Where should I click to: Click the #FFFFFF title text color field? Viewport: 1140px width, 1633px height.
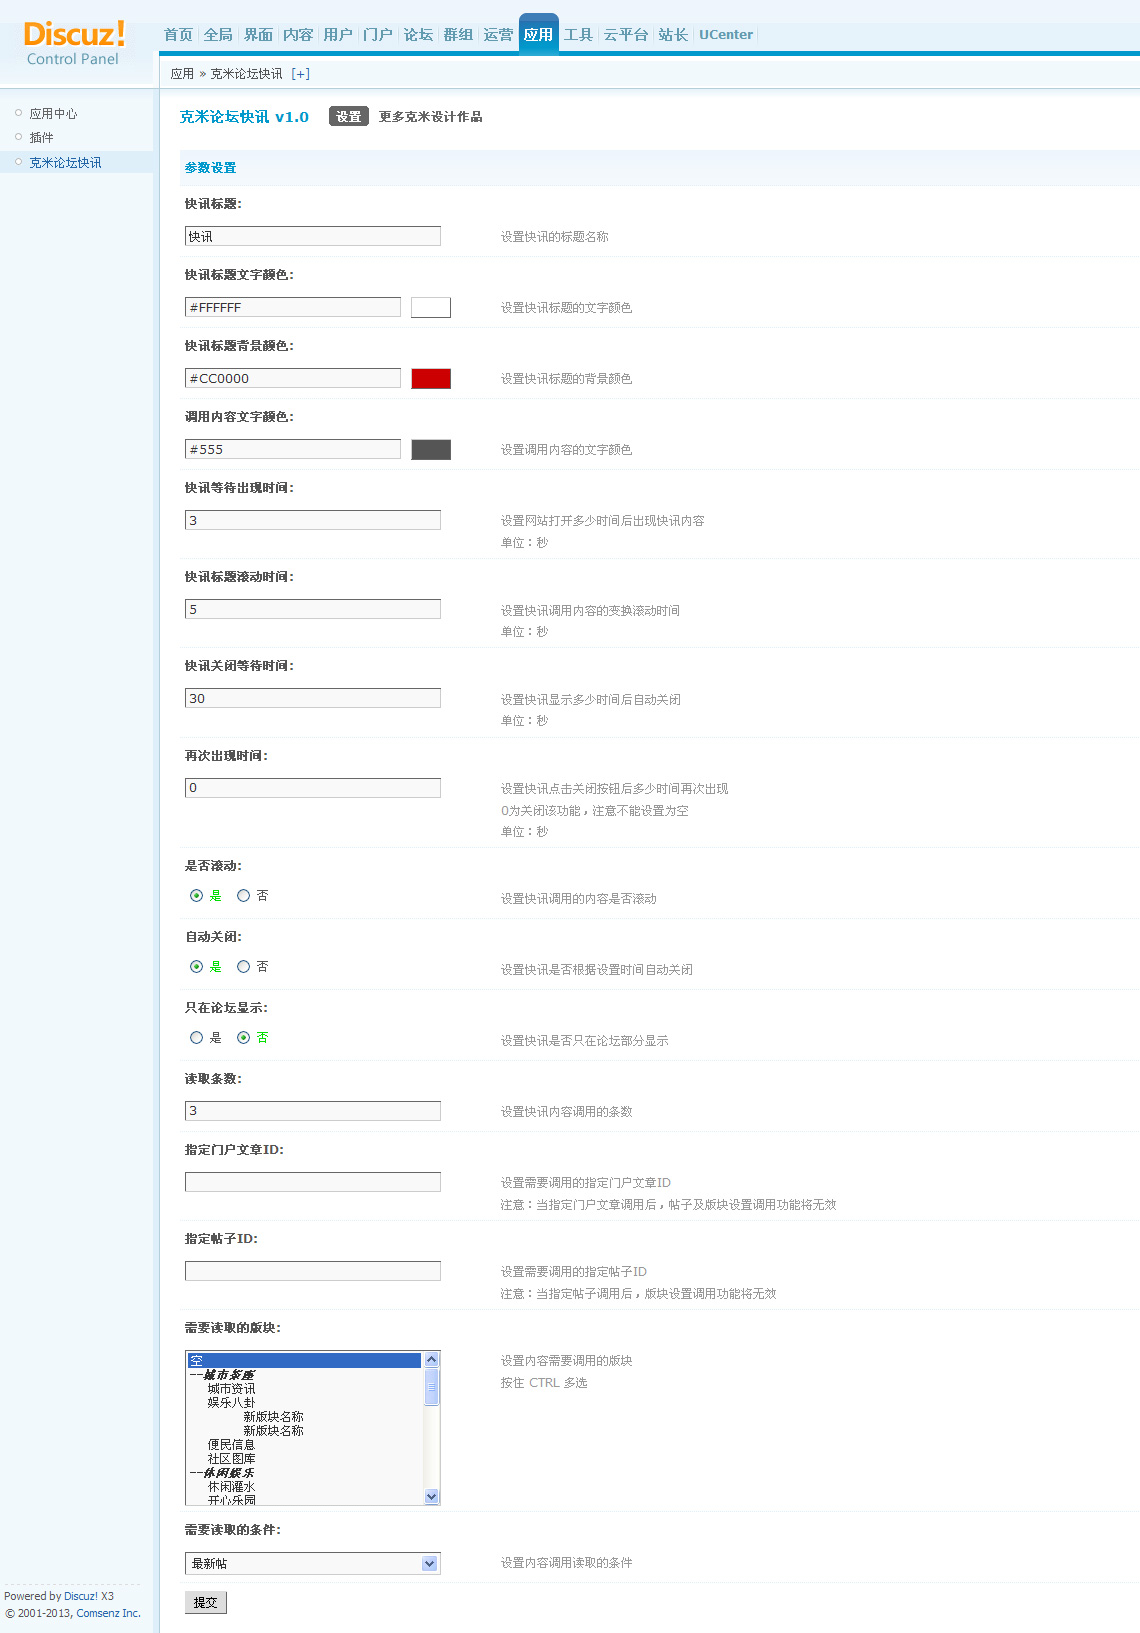(293, 307)
